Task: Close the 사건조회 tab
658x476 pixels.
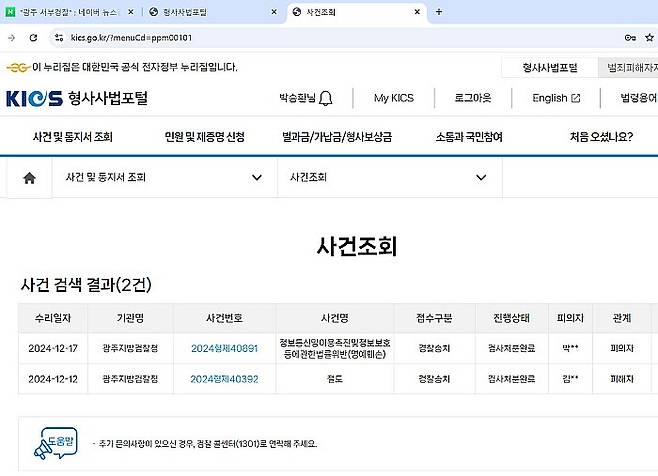Action: [x=417, y=12]
